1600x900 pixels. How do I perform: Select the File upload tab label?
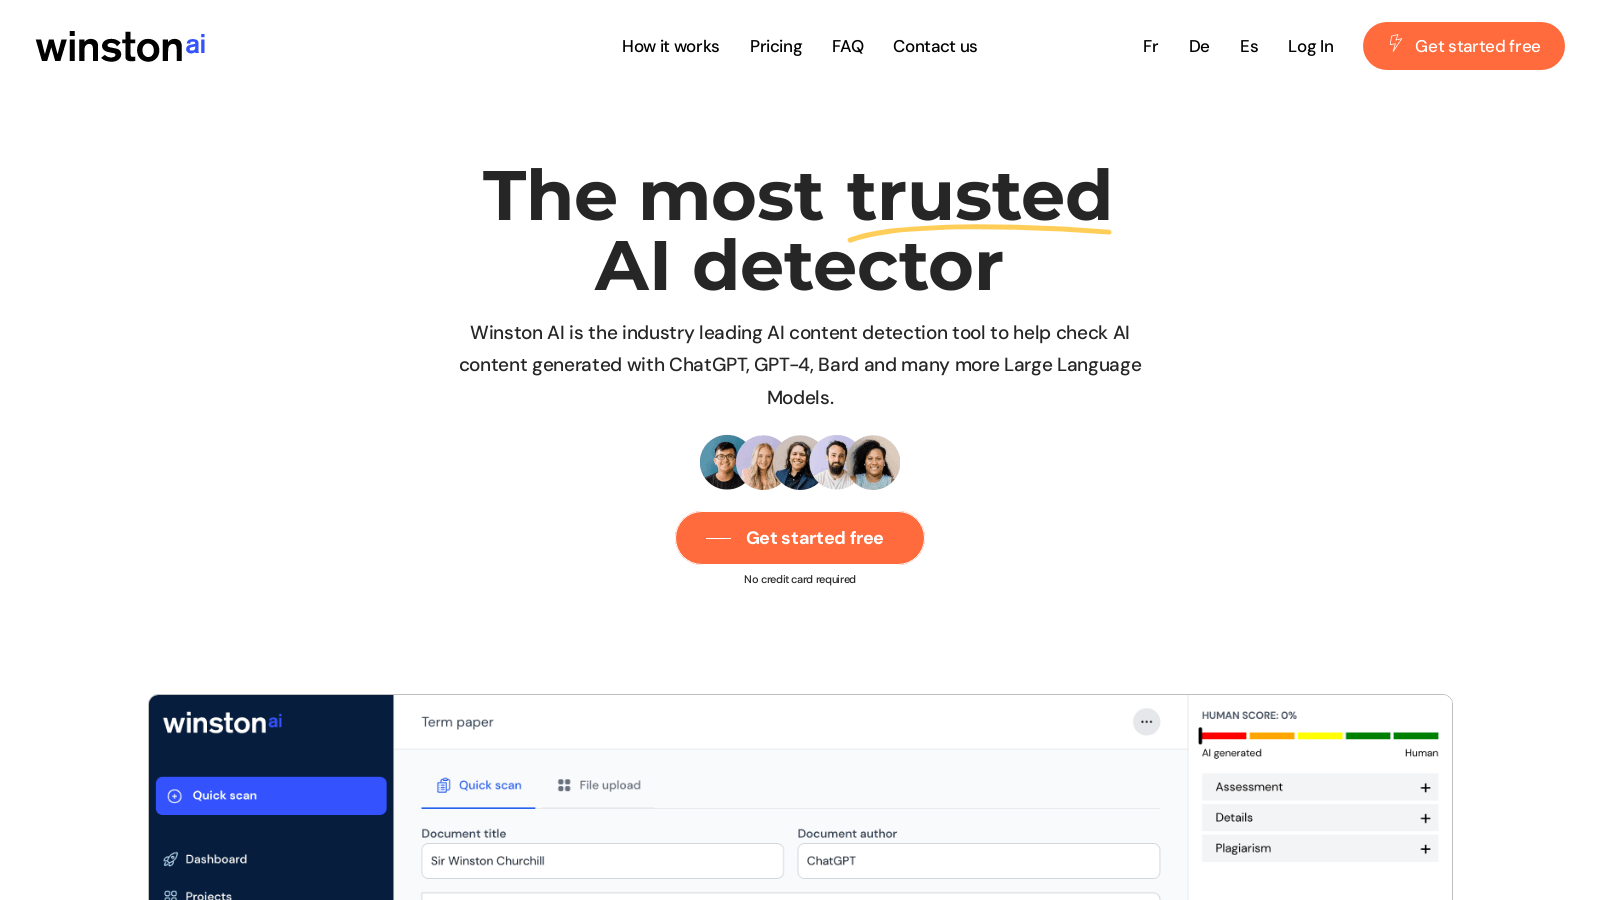click(x=610, y=785)
